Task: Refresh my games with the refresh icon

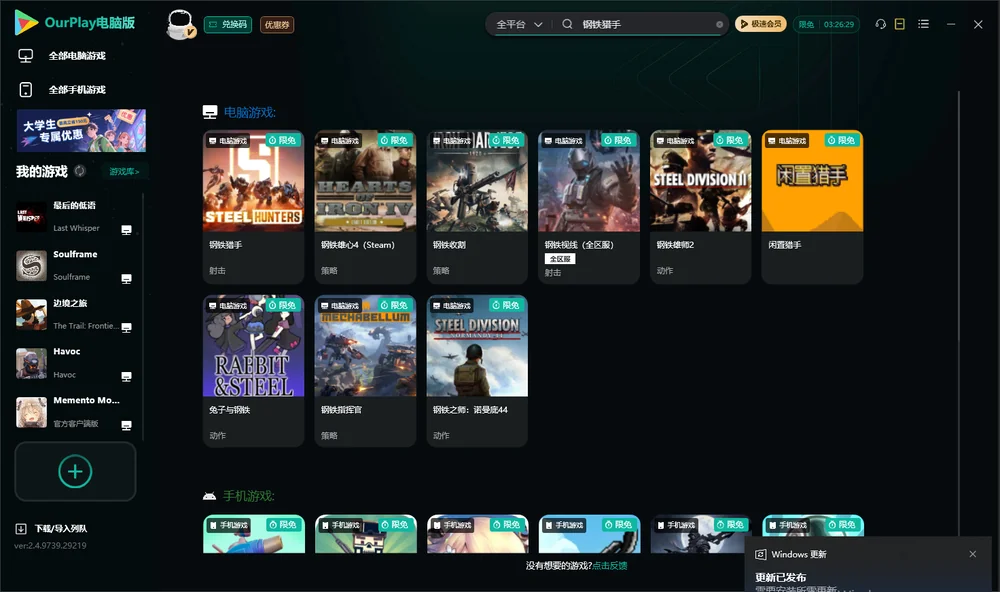Action: point(80,171)
